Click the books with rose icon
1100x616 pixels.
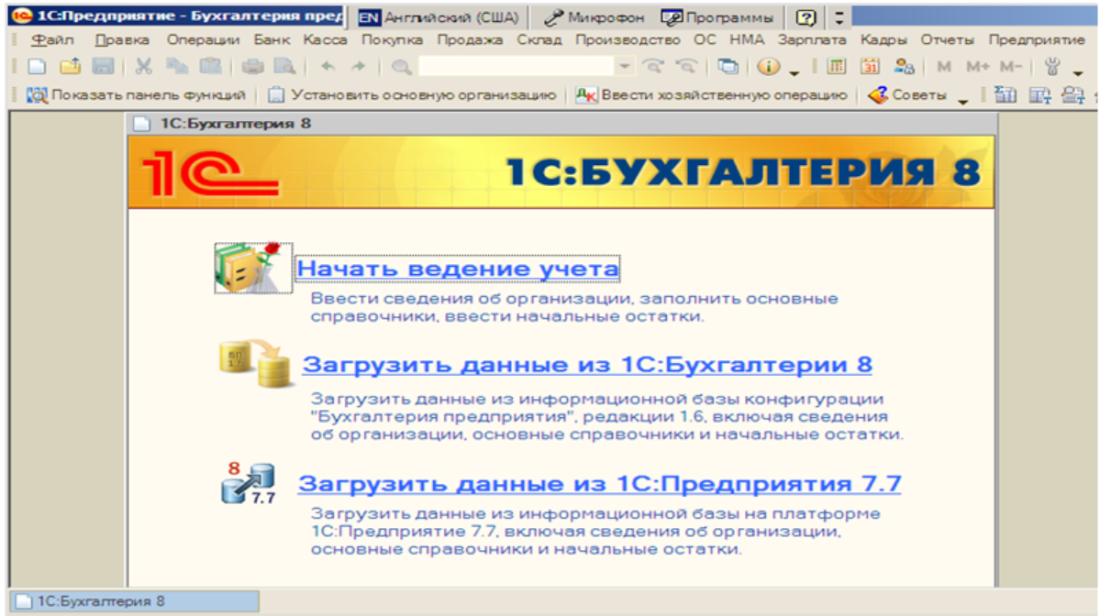click(253, 267)
